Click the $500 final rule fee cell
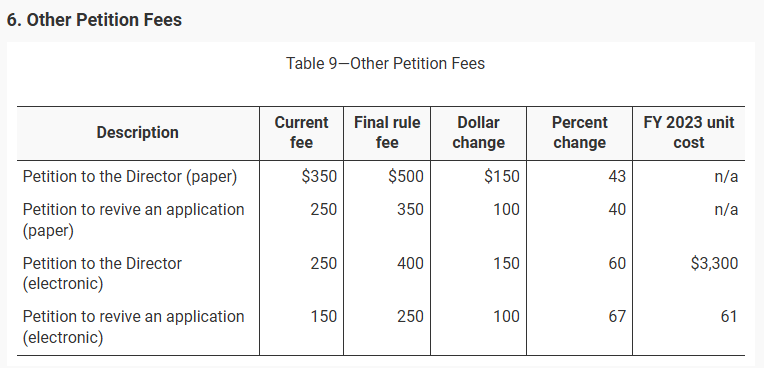764x368 pixels. pos(406,176)
